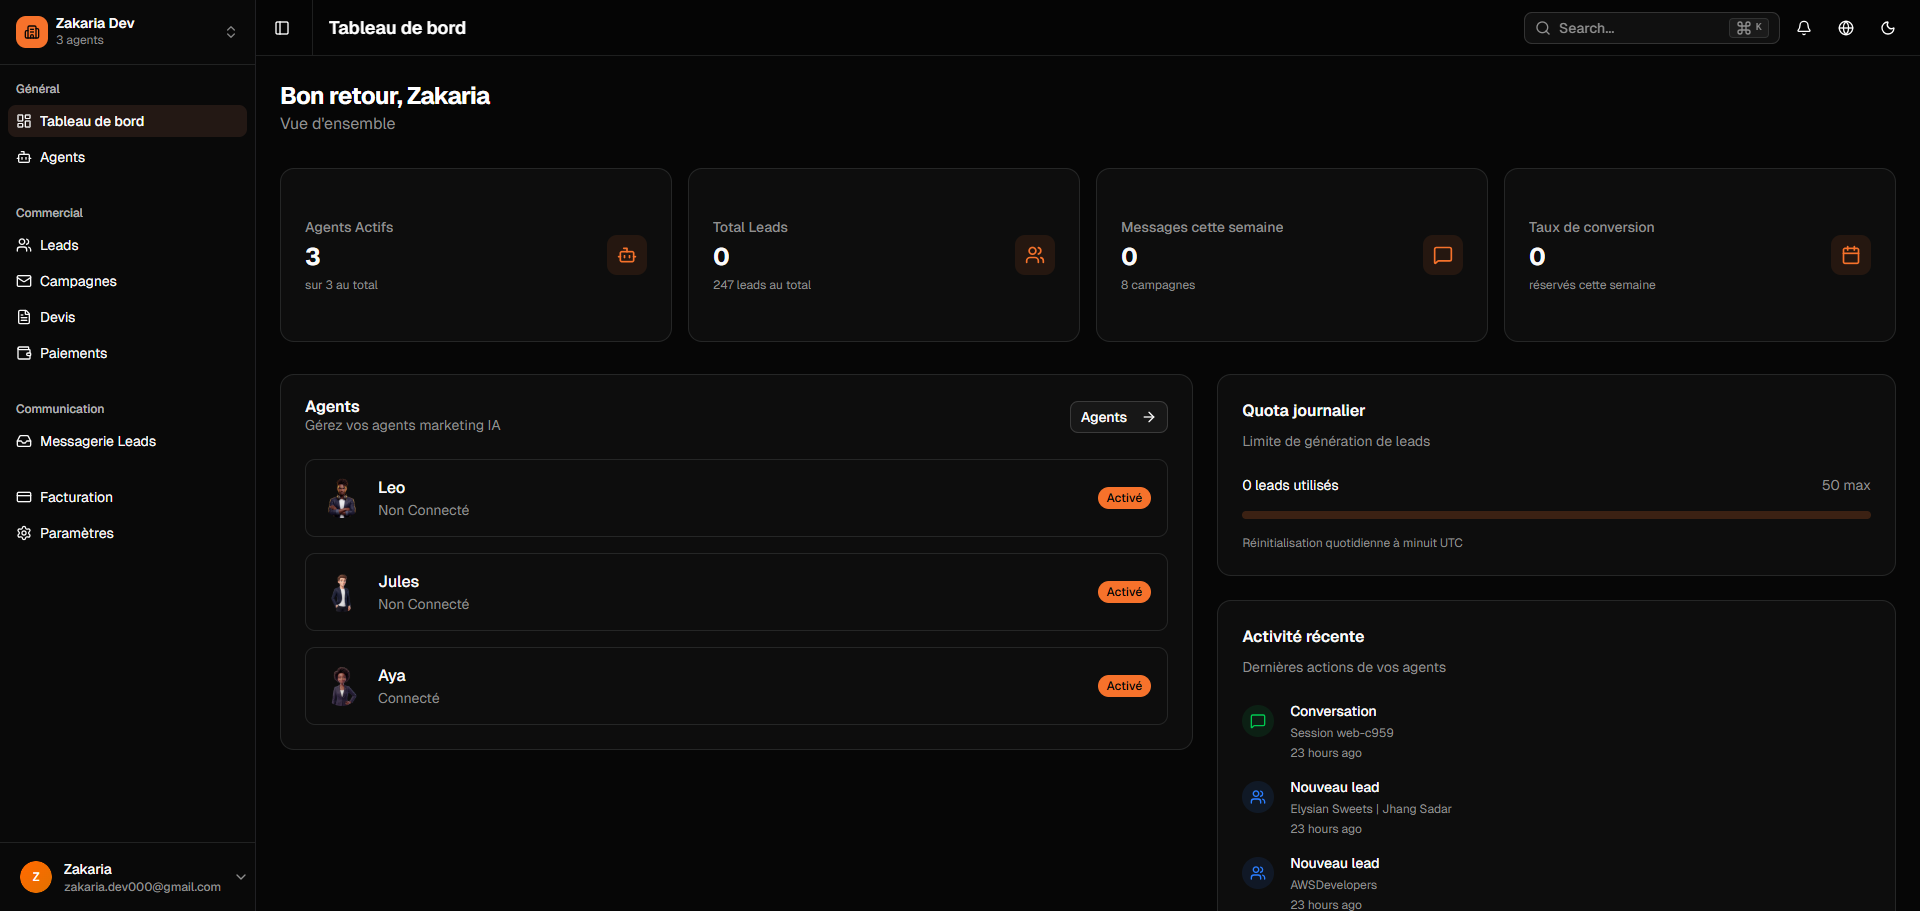Click the Messages cette semaine chat icon

point(1443,255)
